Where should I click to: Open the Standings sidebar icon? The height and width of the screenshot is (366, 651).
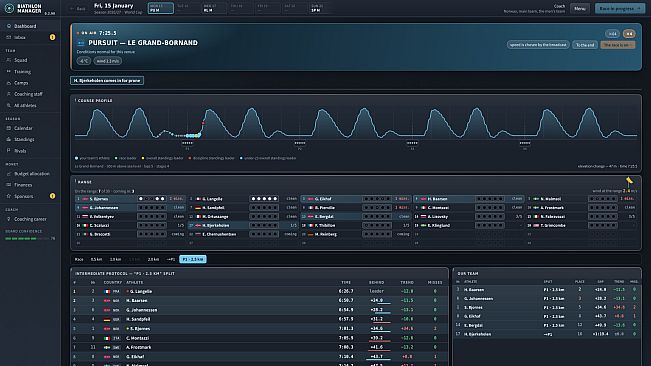(x=9, y=139)
